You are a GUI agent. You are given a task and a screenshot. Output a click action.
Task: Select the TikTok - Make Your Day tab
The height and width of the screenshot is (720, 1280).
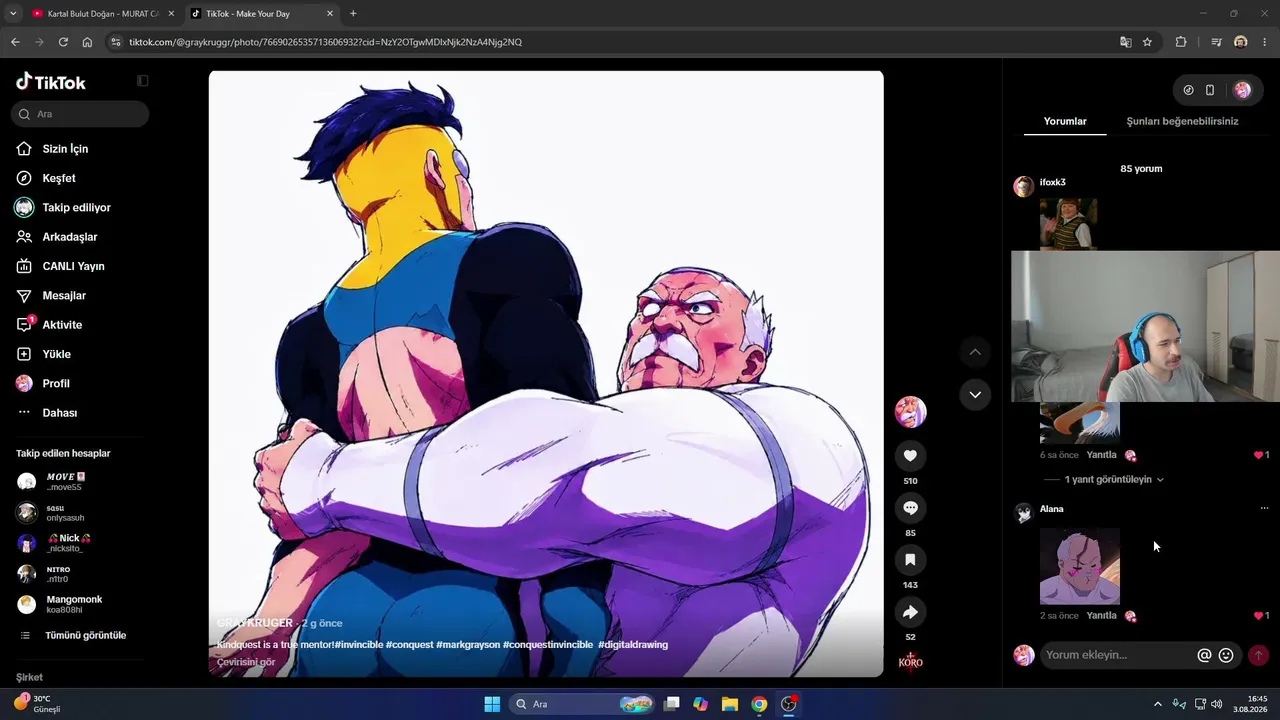coord(262,14)
